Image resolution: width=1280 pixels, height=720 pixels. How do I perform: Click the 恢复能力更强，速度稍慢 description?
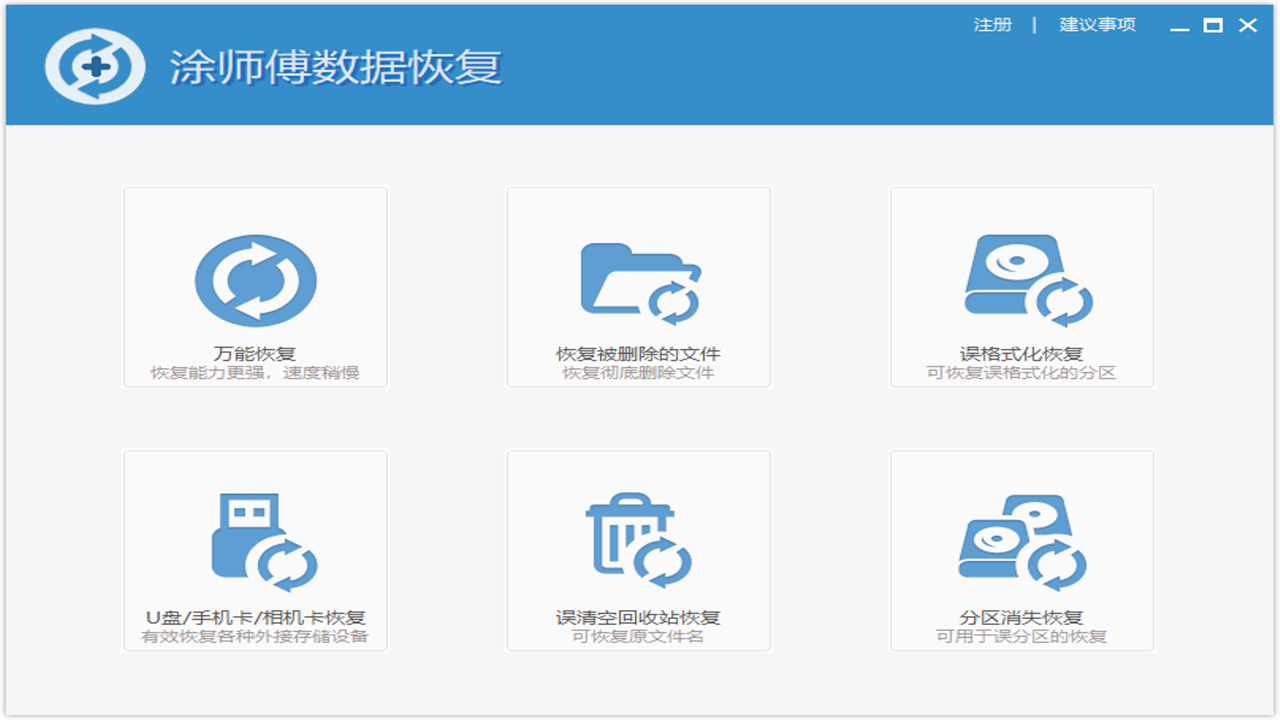(255, 373)
